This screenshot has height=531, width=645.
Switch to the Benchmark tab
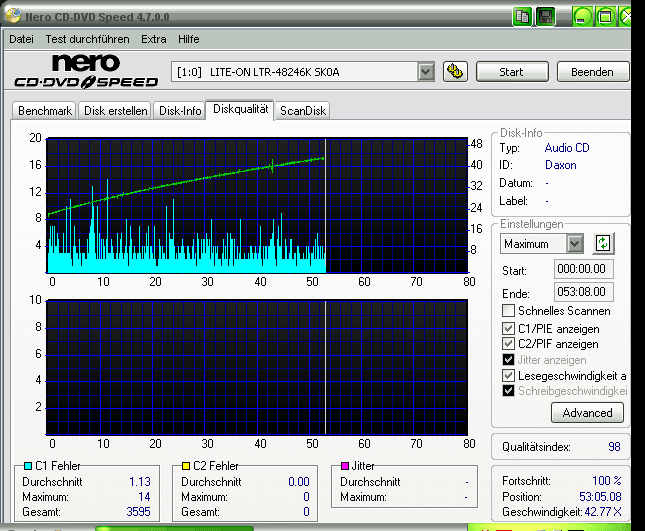click(44, 111)
